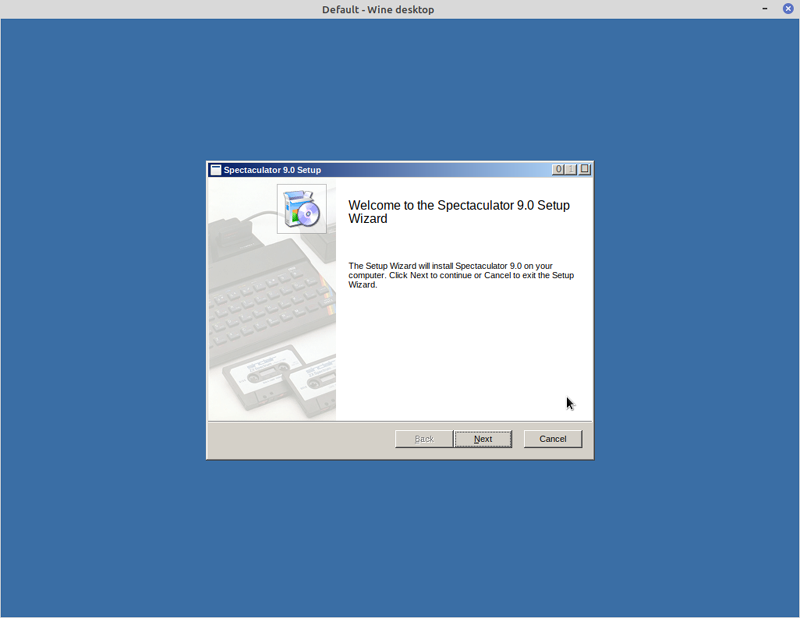Click the grey footer area beside Back
Screen dimensions: 800x618
point(300,440)
